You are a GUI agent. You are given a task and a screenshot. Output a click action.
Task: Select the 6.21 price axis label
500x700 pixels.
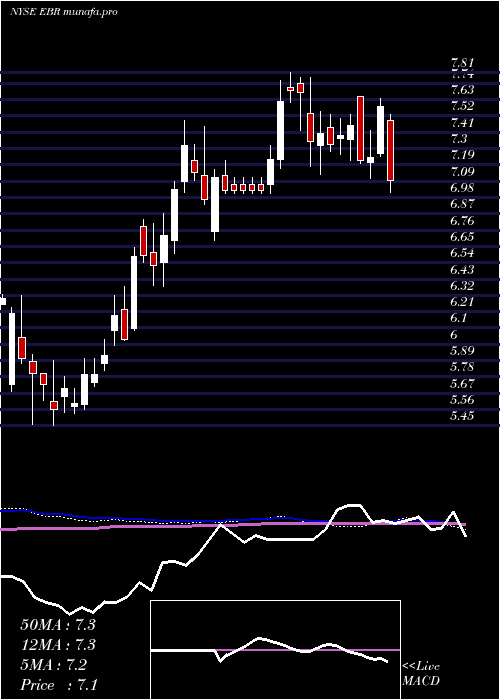tap(462, 303)
